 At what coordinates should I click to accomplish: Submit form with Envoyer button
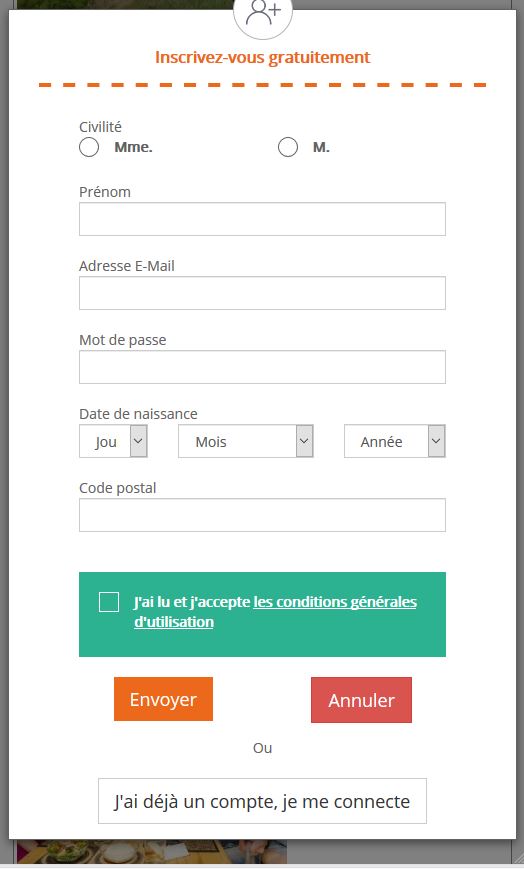tap(164, 699)
